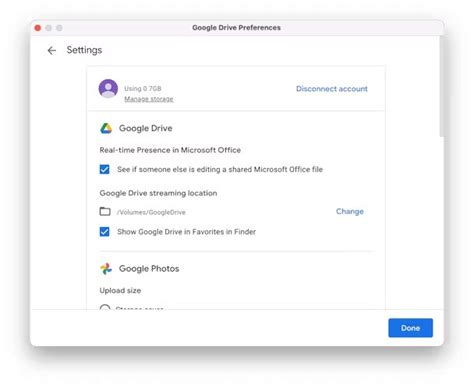
Task: Click the Google Photos pinwheel logo
Action: pyautogui.click(x=106, y=269)
